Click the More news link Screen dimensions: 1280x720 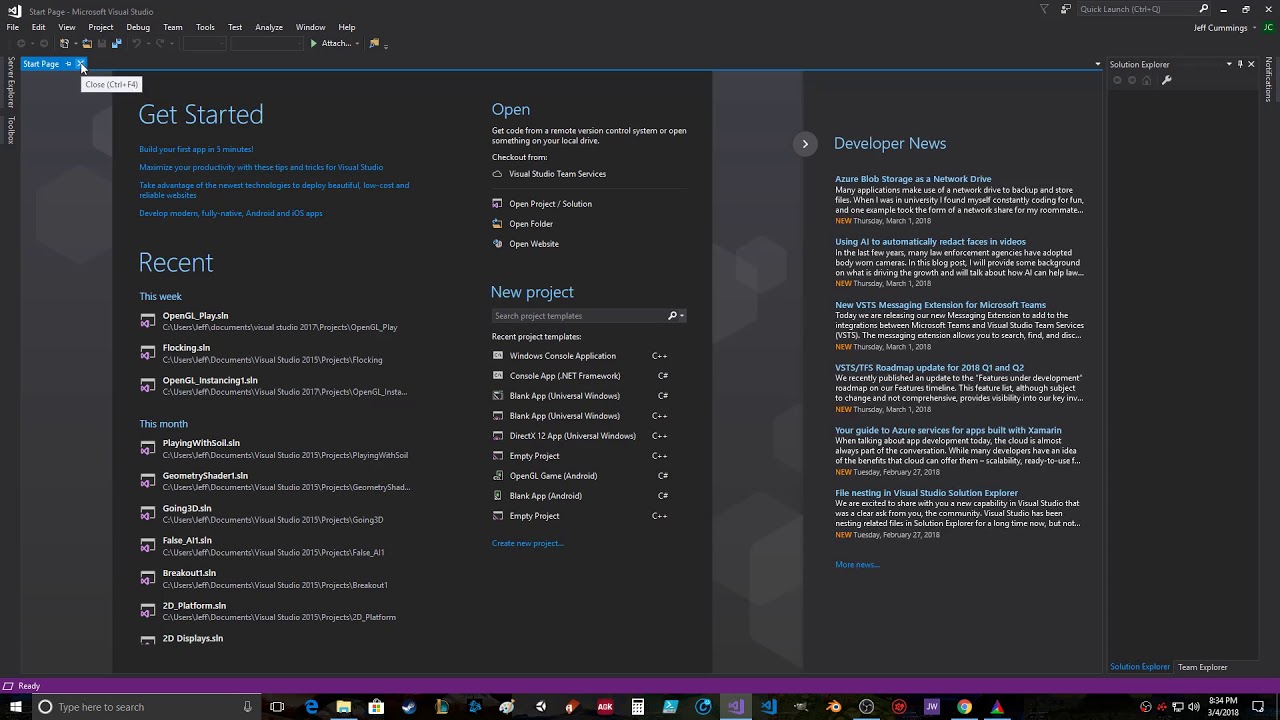coord(857,564)
